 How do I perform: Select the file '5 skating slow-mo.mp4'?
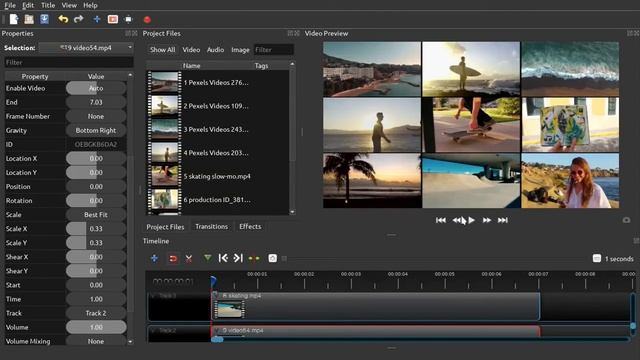pyautogui.click(x=218, y=176)
